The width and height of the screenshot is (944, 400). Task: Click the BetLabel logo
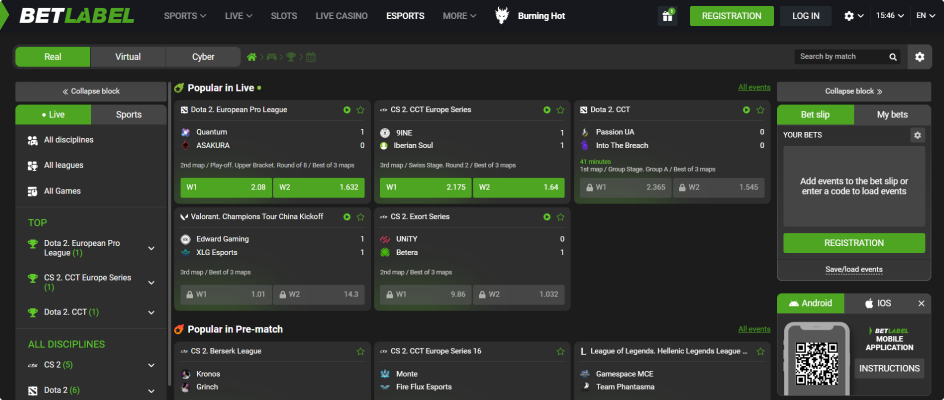coord(76,16)
